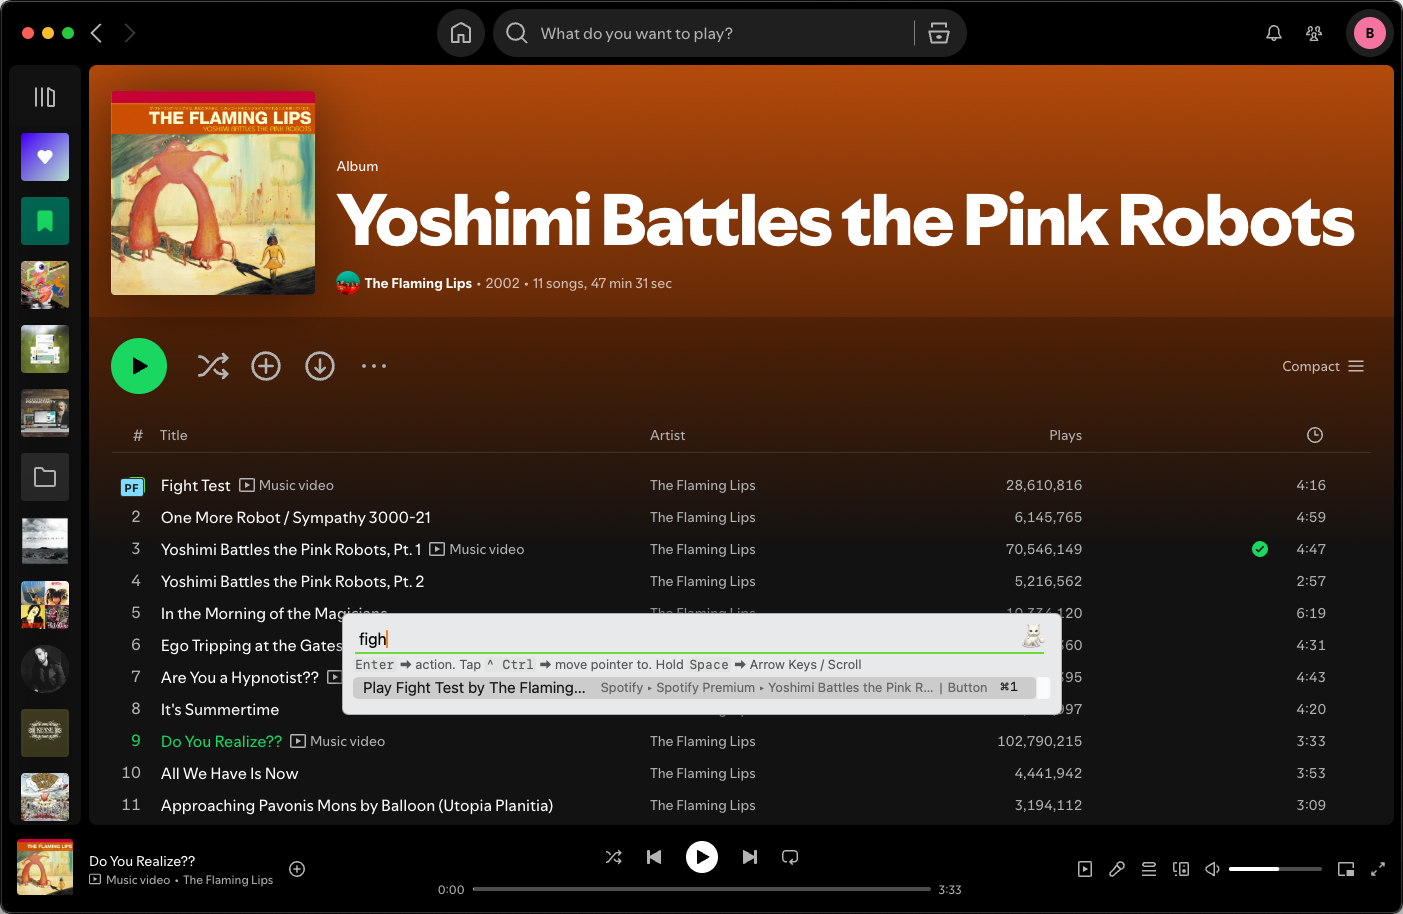1403x914 pixels.
Task: Click the now playing album thumbnail
Action: (45, 867)
